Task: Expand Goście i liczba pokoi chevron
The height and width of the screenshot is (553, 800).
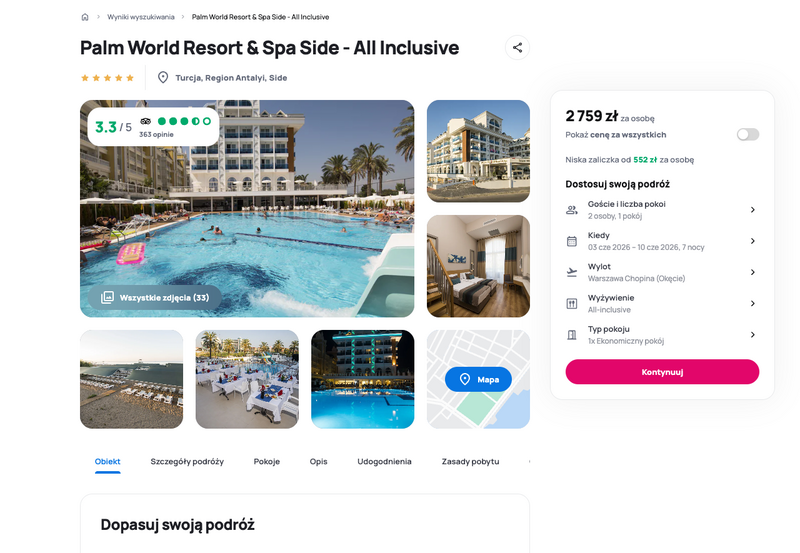Action: 753,210
